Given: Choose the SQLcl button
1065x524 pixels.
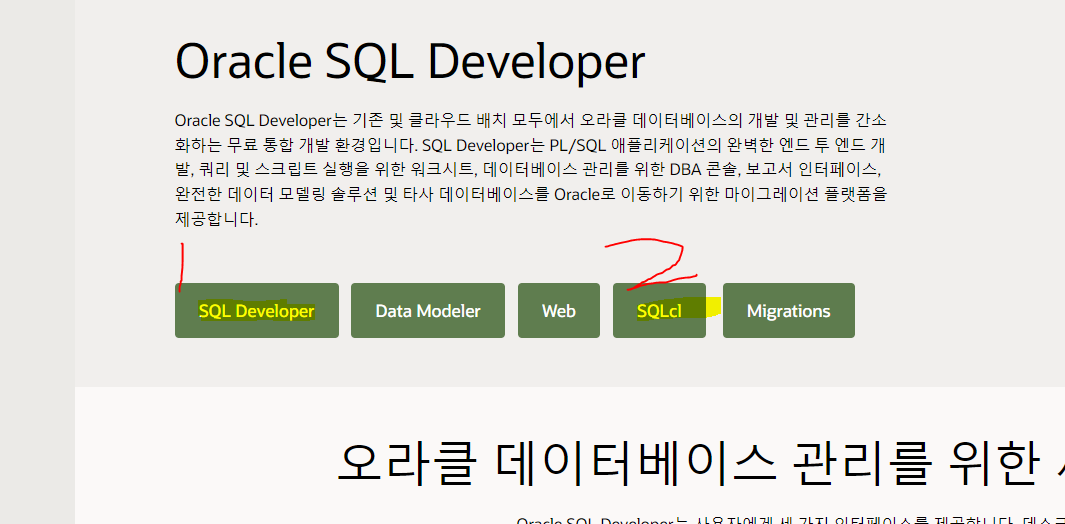Looking at the screenshot, I should tap(660, 311).
